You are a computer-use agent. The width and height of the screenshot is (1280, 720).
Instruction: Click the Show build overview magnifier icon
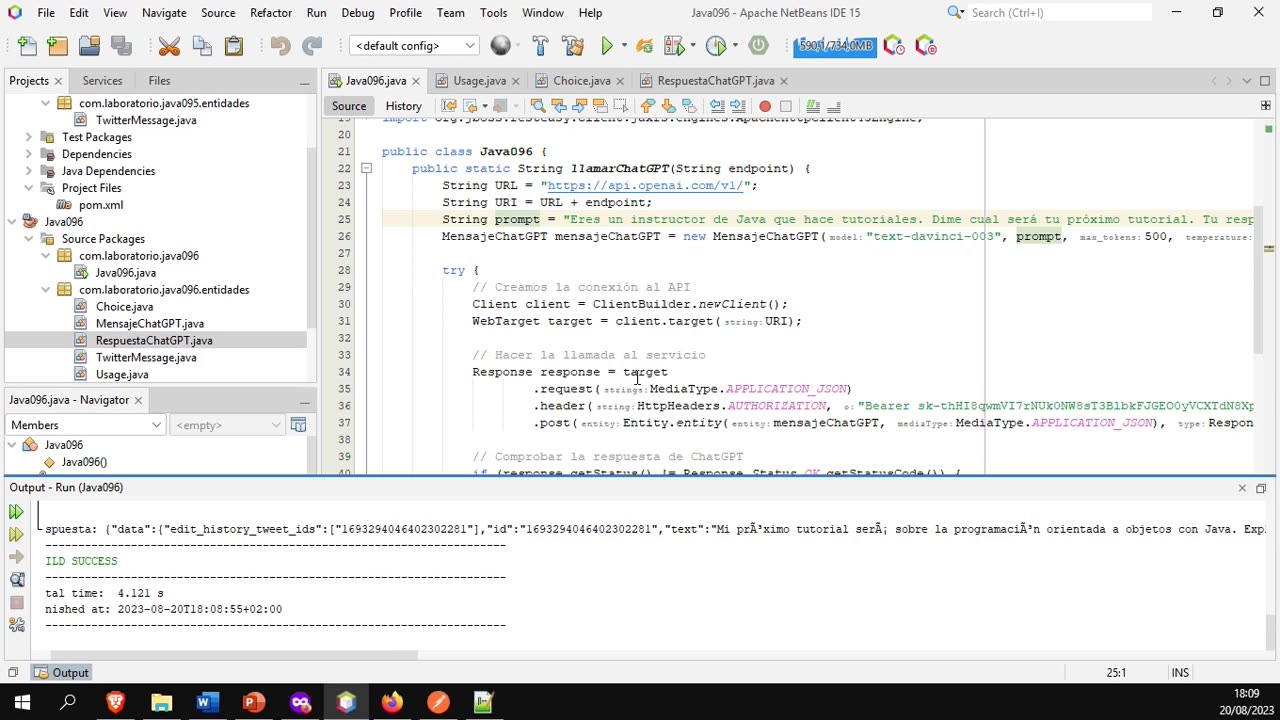(16, 580)
